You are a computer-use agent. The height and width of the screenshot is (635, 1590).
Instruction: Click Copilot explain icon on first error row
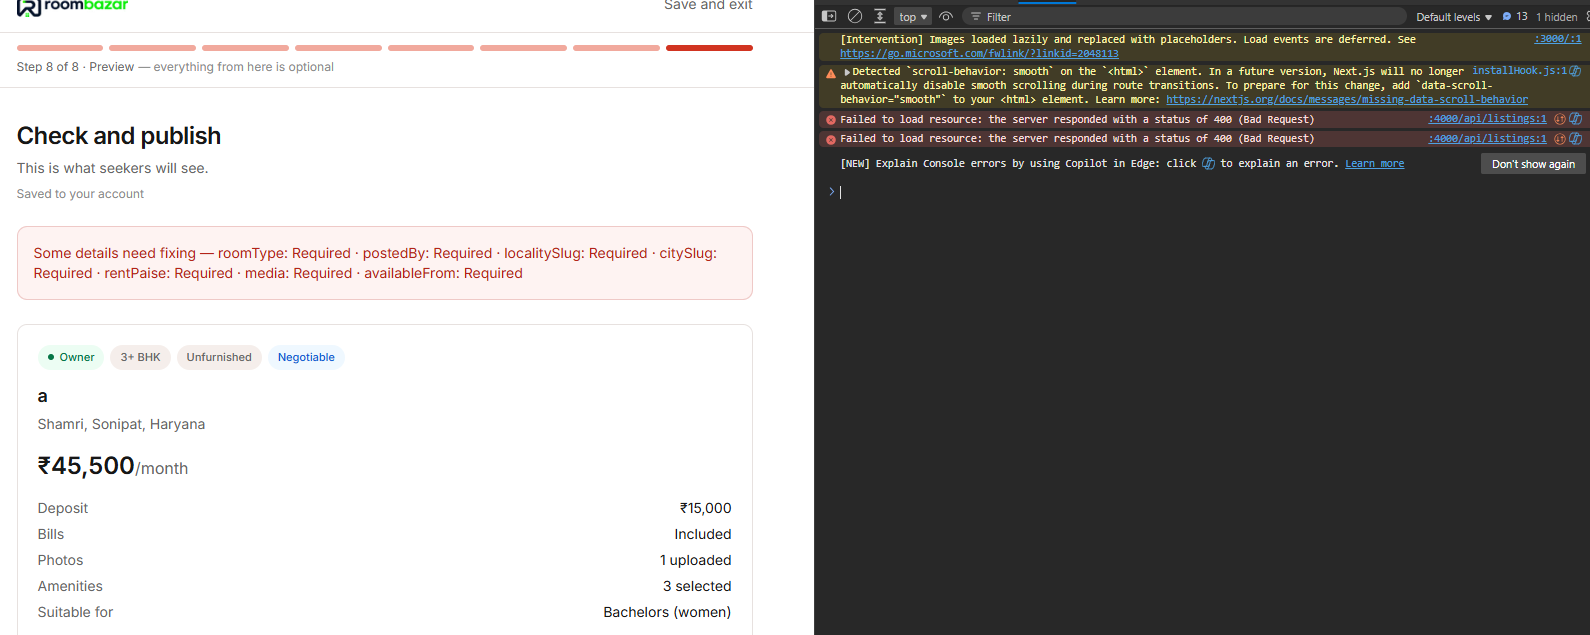click(x=1575, y=119)
